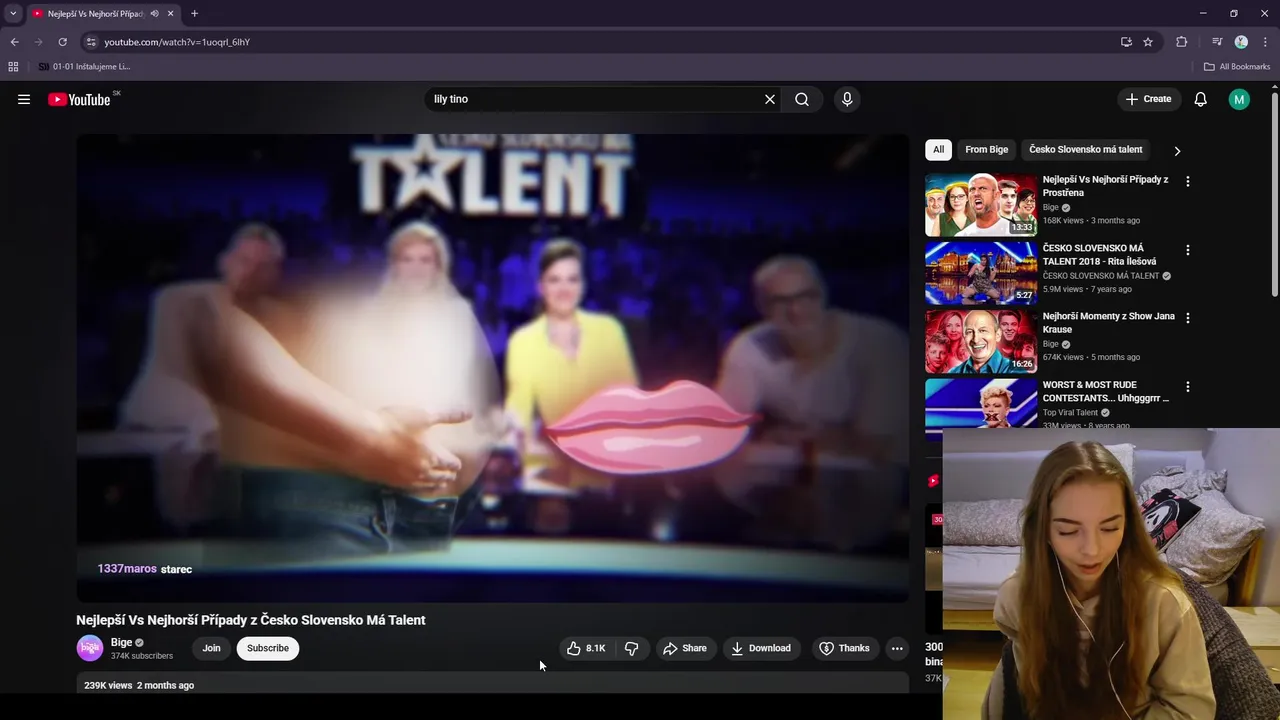Open the YouTube guide hamburger menu

24,99
